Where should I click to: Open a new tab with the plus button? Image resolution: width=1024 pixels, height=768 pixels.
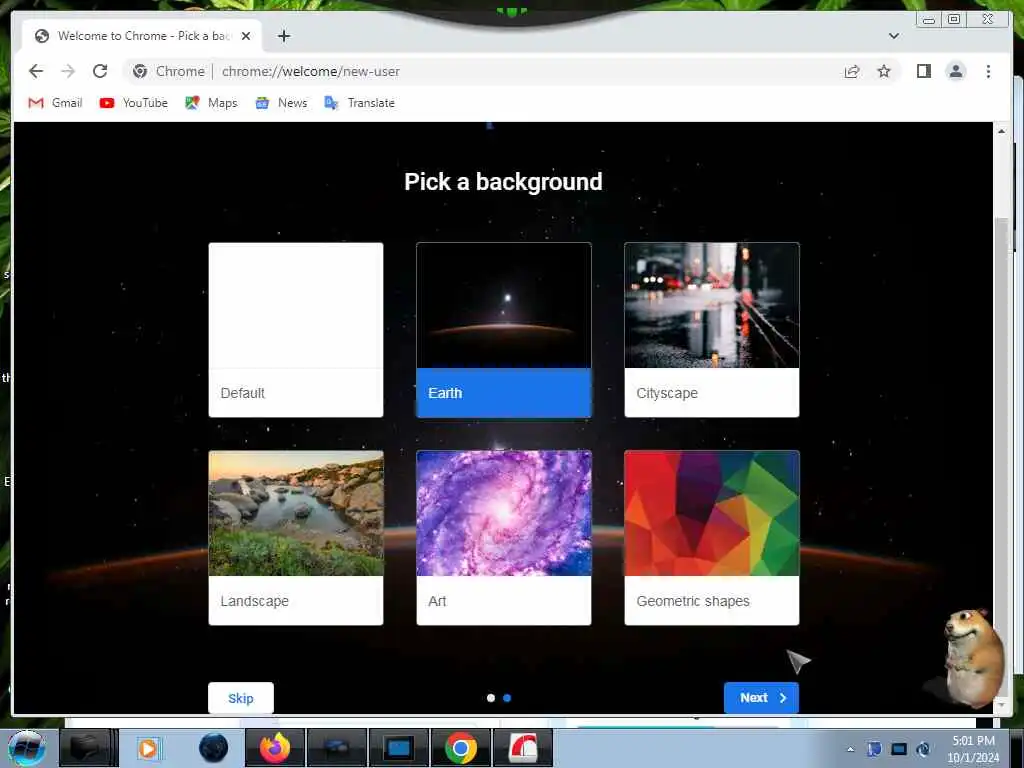tap(283, 36)
